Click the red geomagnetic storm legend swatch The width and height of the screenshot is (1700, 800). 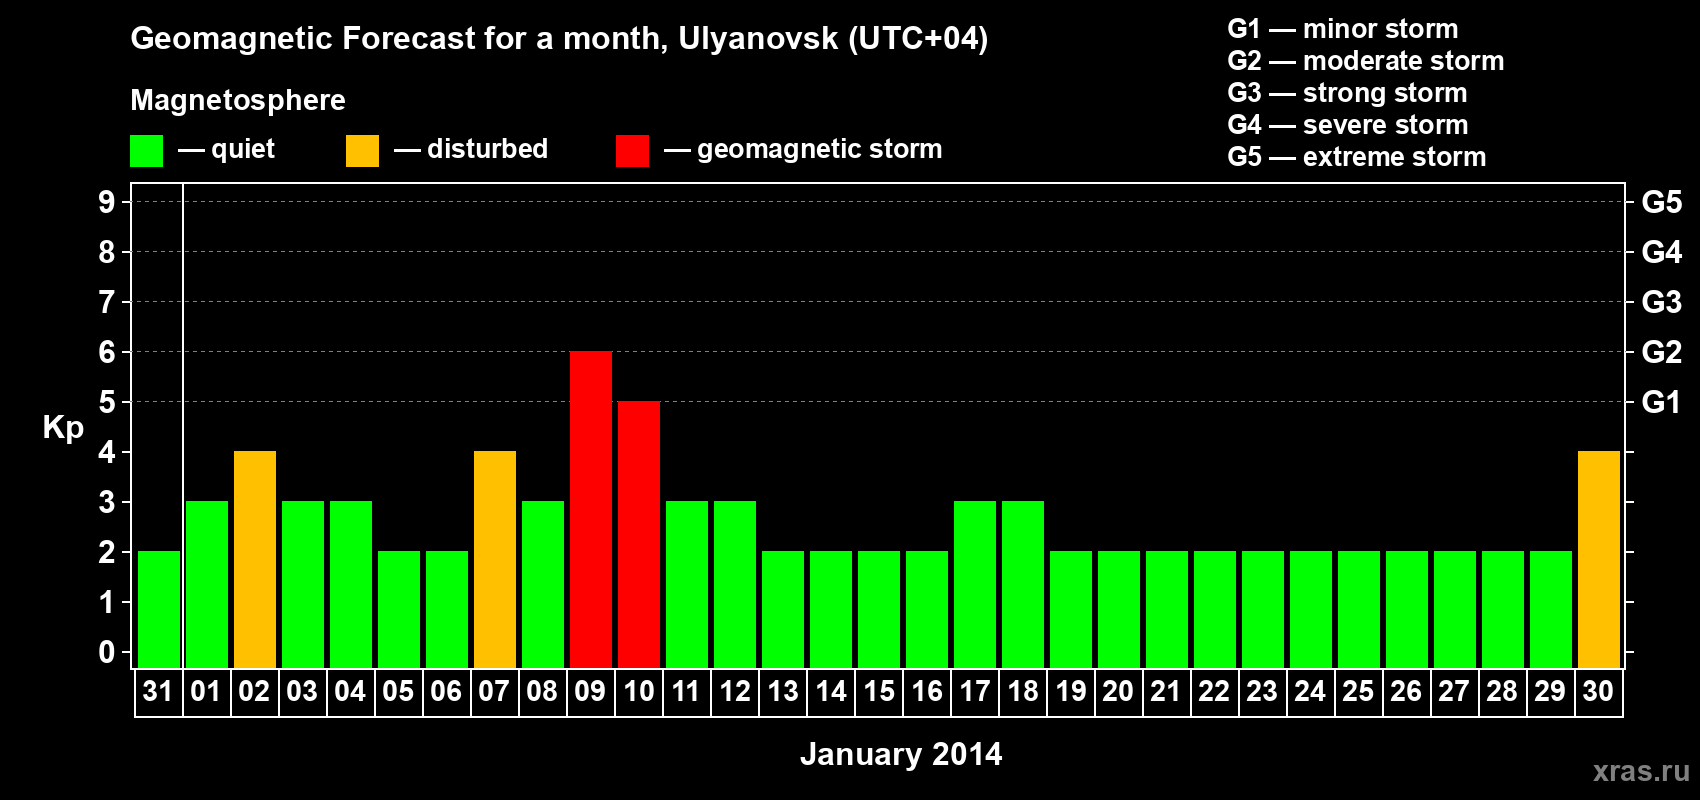pyautogui.click(x=632, y=151)
